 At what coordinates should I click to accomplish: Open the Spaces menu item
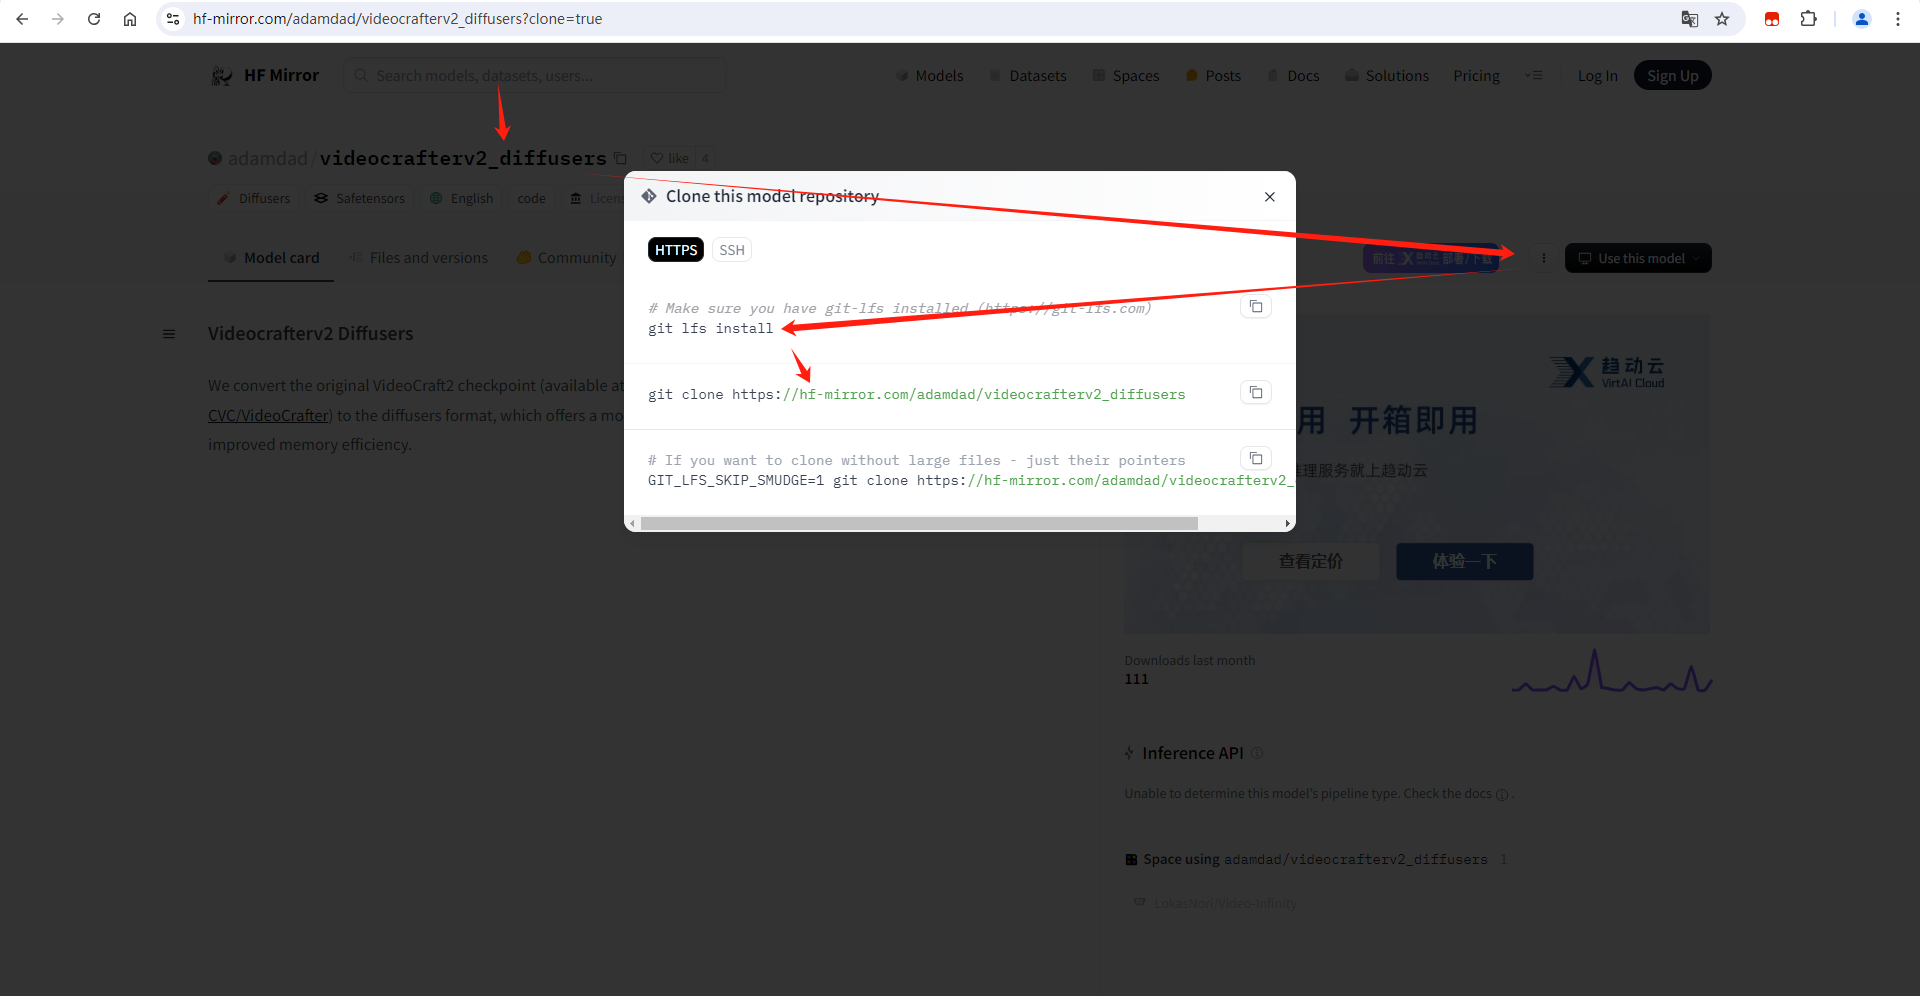[x=1126, y=76]
